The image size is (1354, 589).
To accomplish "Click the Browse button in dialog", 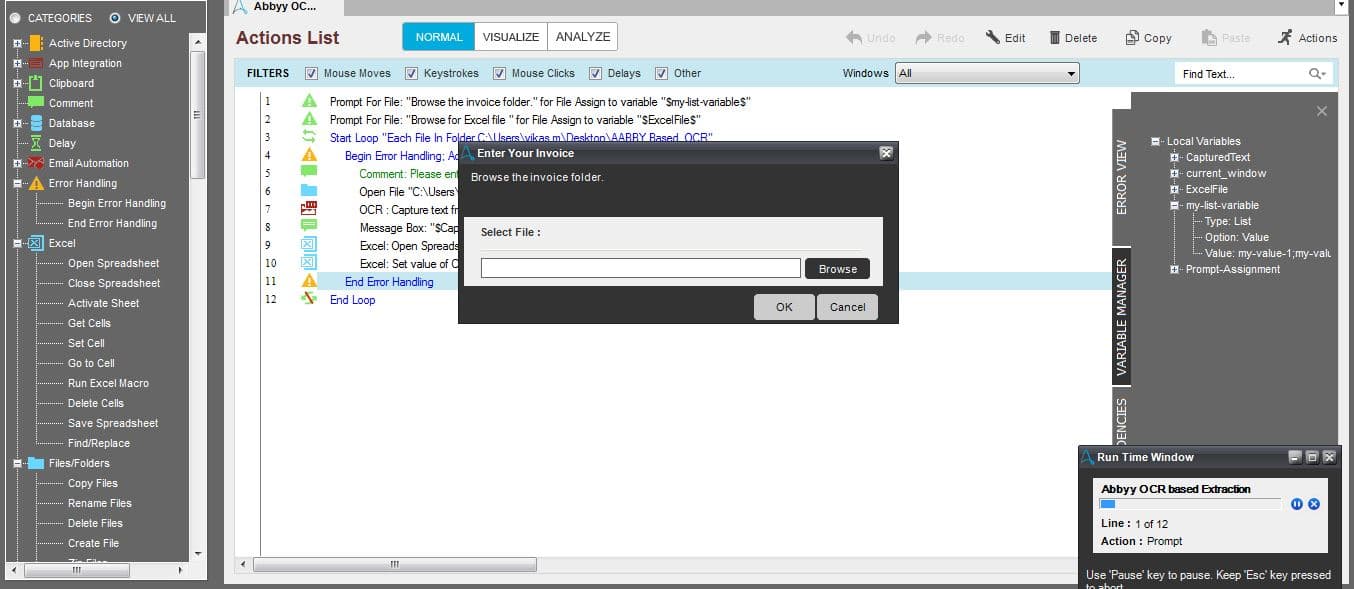I will 838,269.
